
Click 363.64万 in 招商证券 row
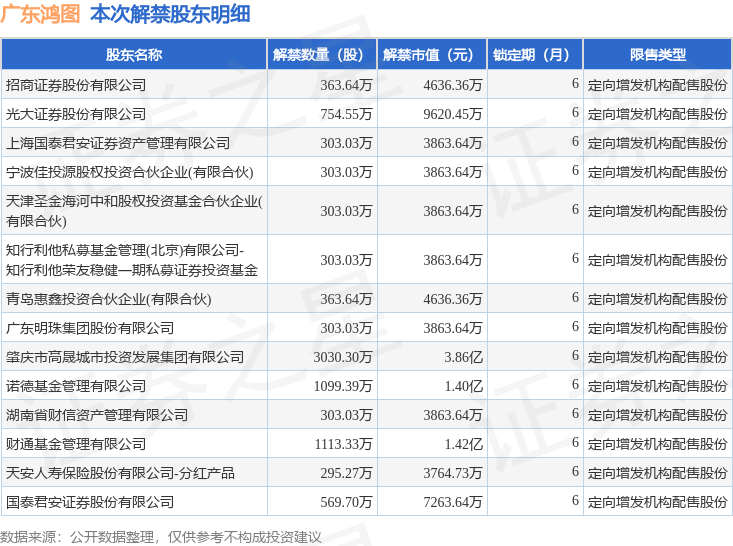click(x=346, y=85)
